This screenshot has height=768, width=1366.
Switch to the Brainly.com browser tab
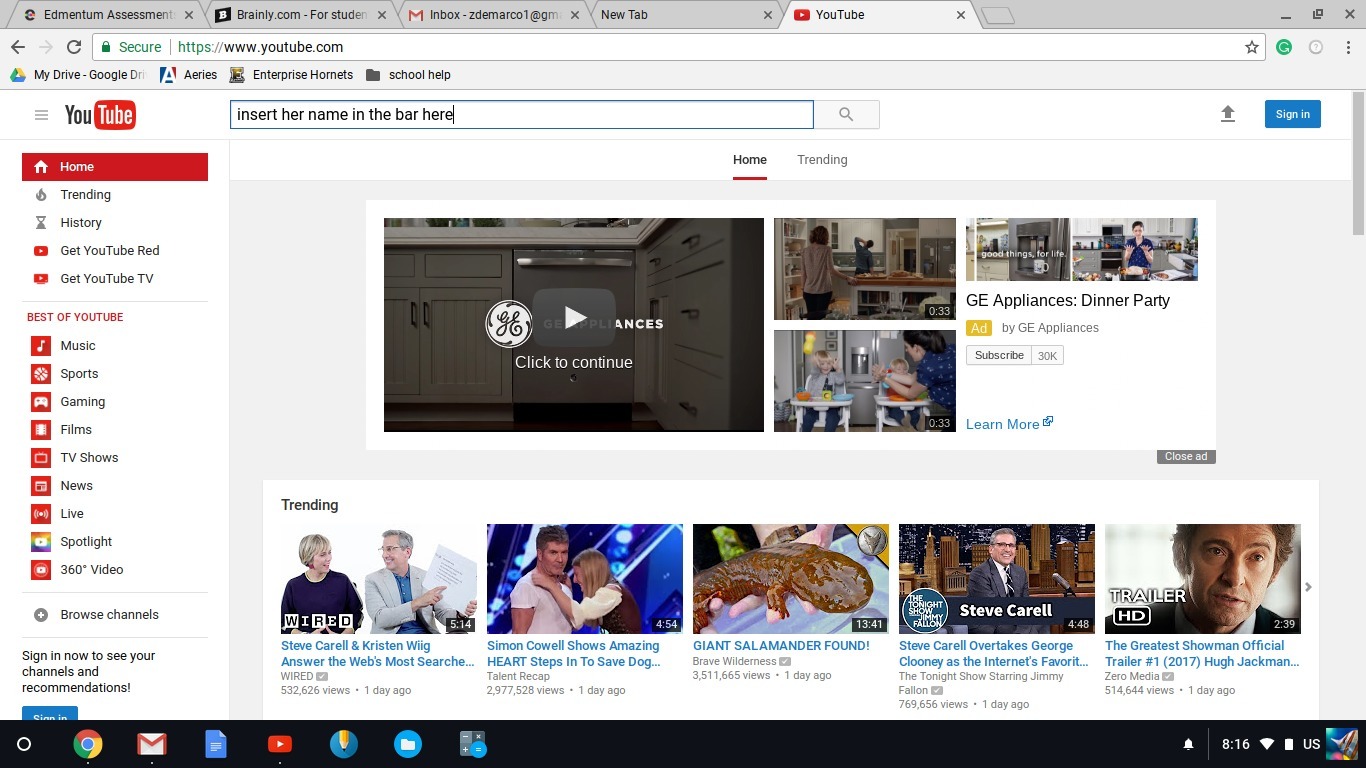301,15
